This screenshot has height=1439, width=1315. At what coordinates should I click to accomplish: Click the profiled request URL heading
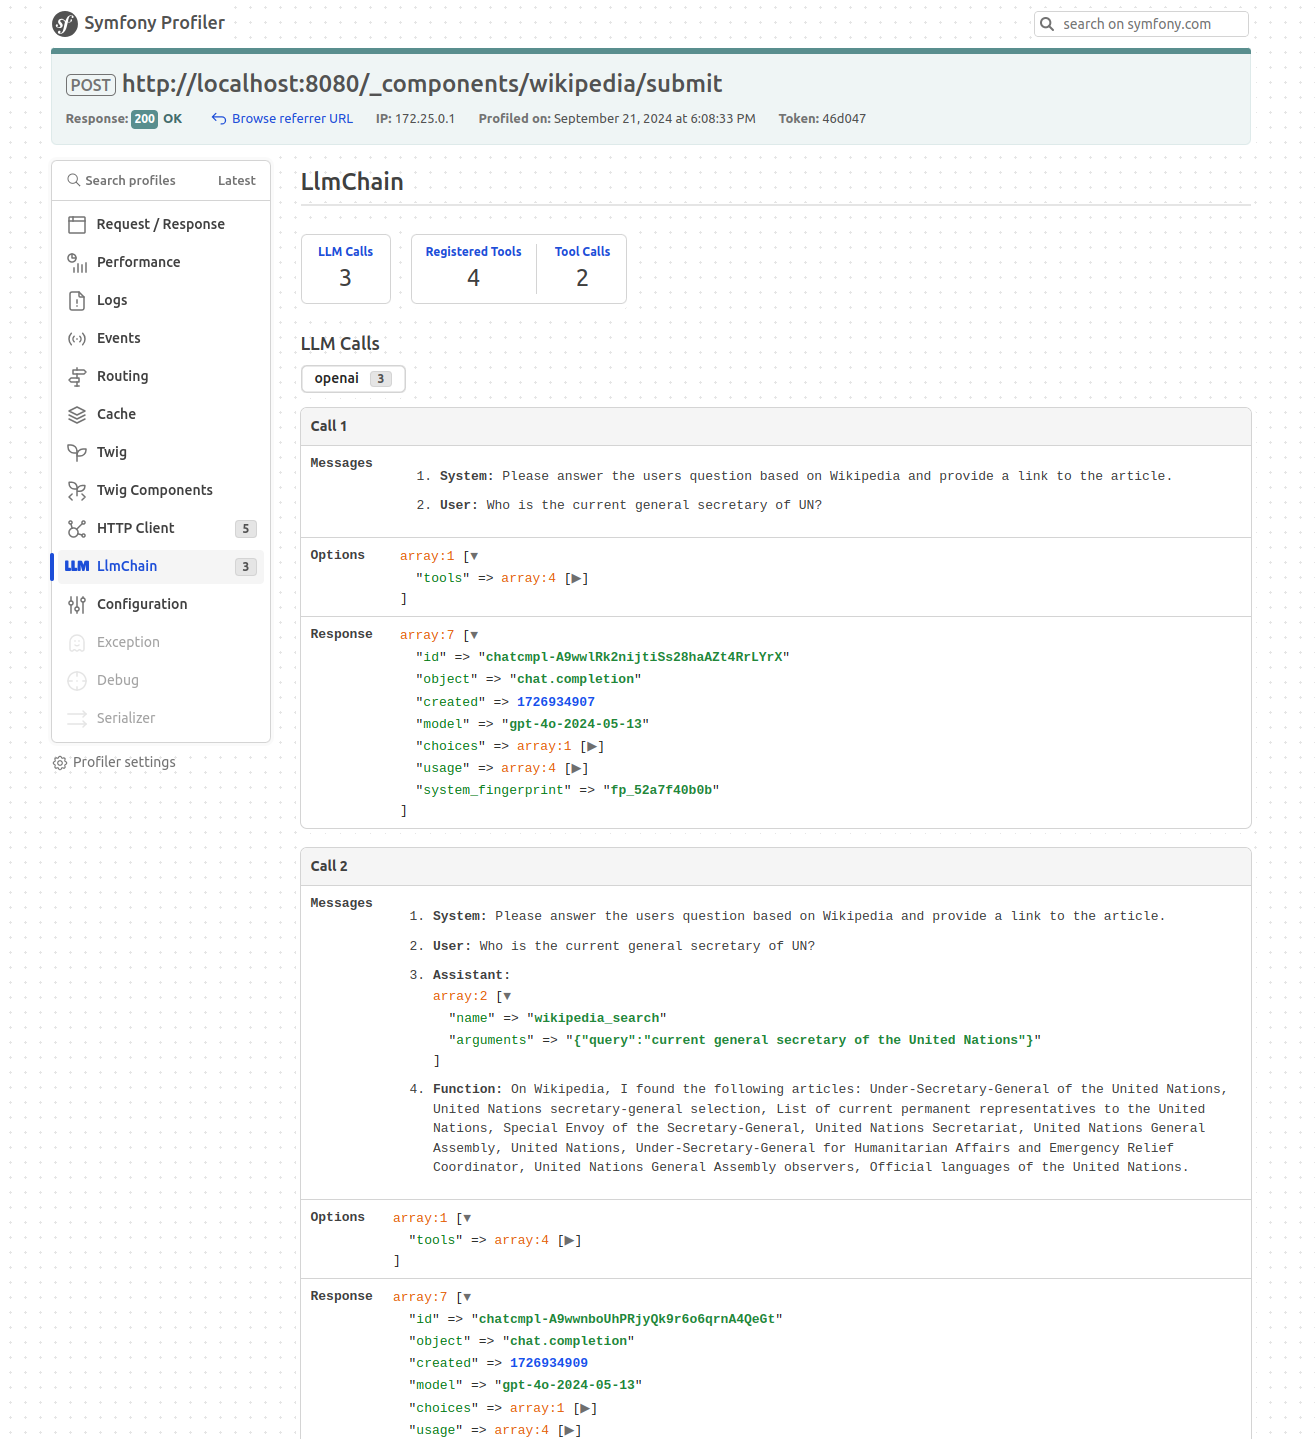(x=422, y=84)
